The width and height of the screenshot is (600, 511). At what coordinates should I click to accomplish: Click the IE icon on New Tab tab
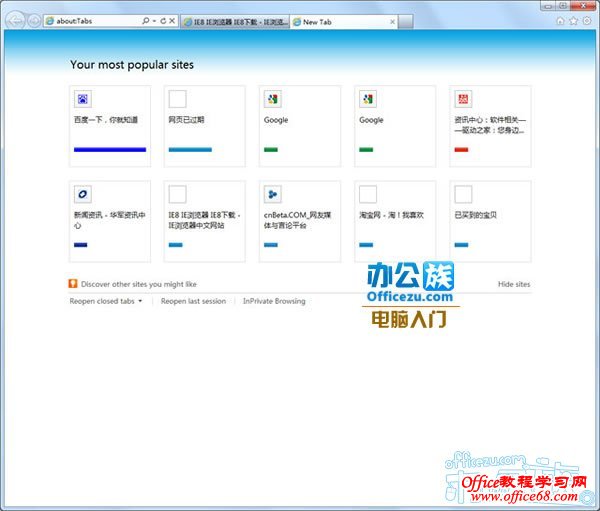297,22
